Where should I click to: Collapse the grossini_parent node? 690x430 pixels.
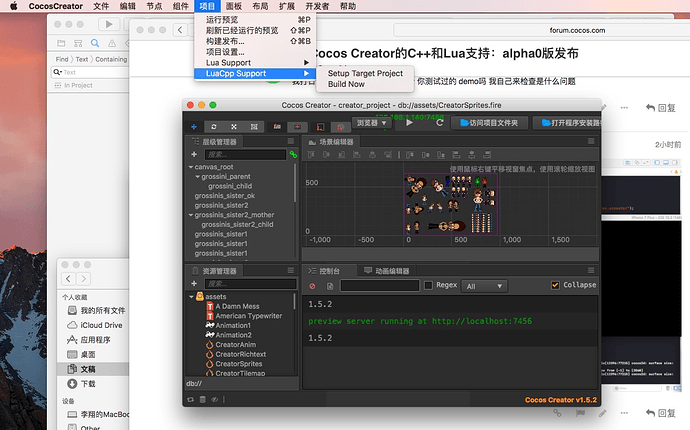198,176
